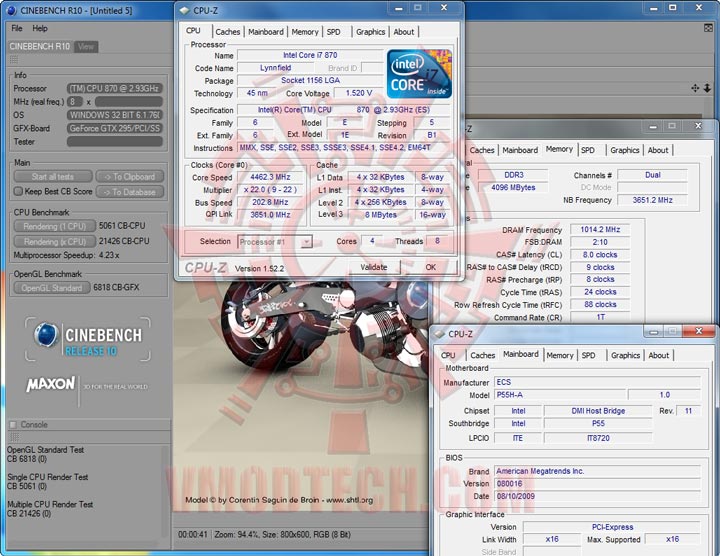Click the move-arrows icon in the Cinebench viewport
Screen dimensions: 720x556
click(x=695, y=88)
